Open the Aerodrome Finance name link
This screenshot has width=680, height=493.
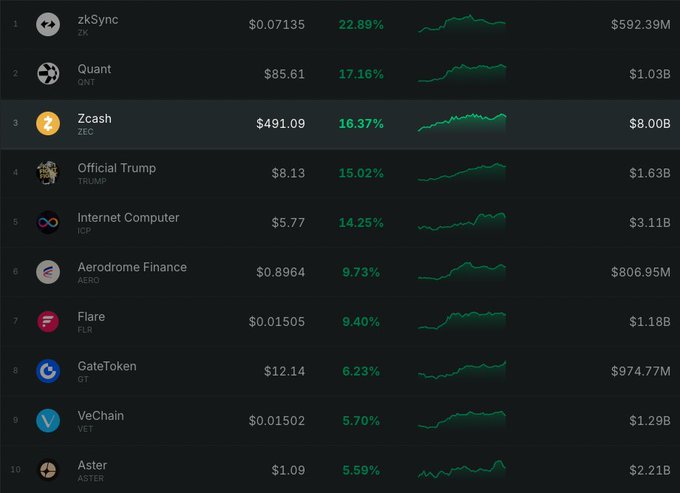(x=132, y=267)
